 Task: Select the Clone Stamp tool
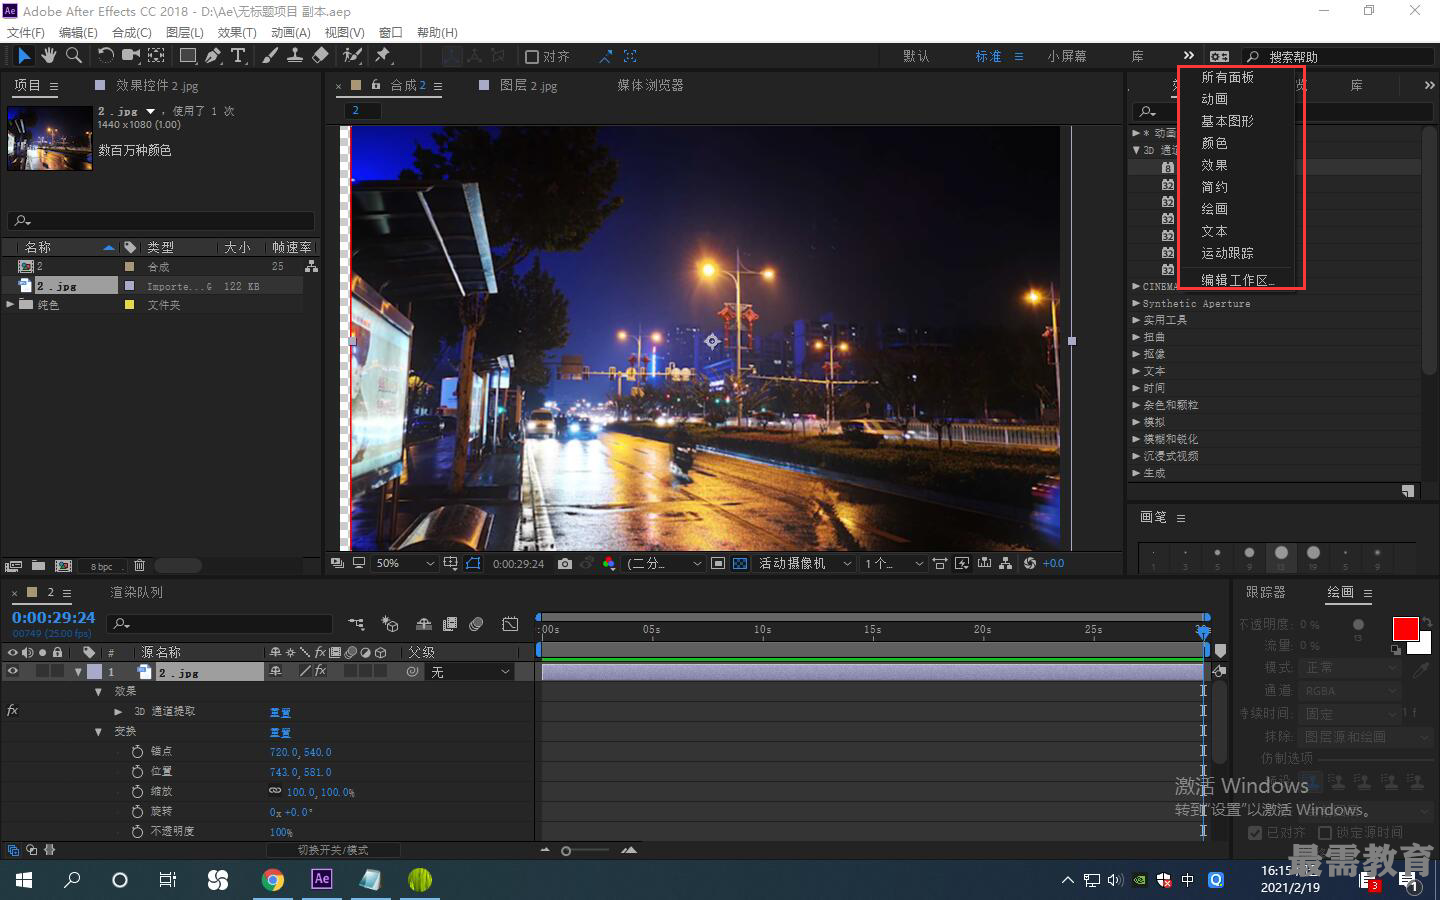[x=295, y=56]
